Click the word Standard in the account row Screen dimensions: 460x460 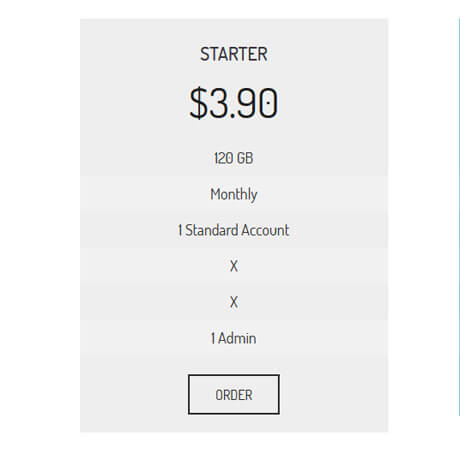tap(211, 230)
